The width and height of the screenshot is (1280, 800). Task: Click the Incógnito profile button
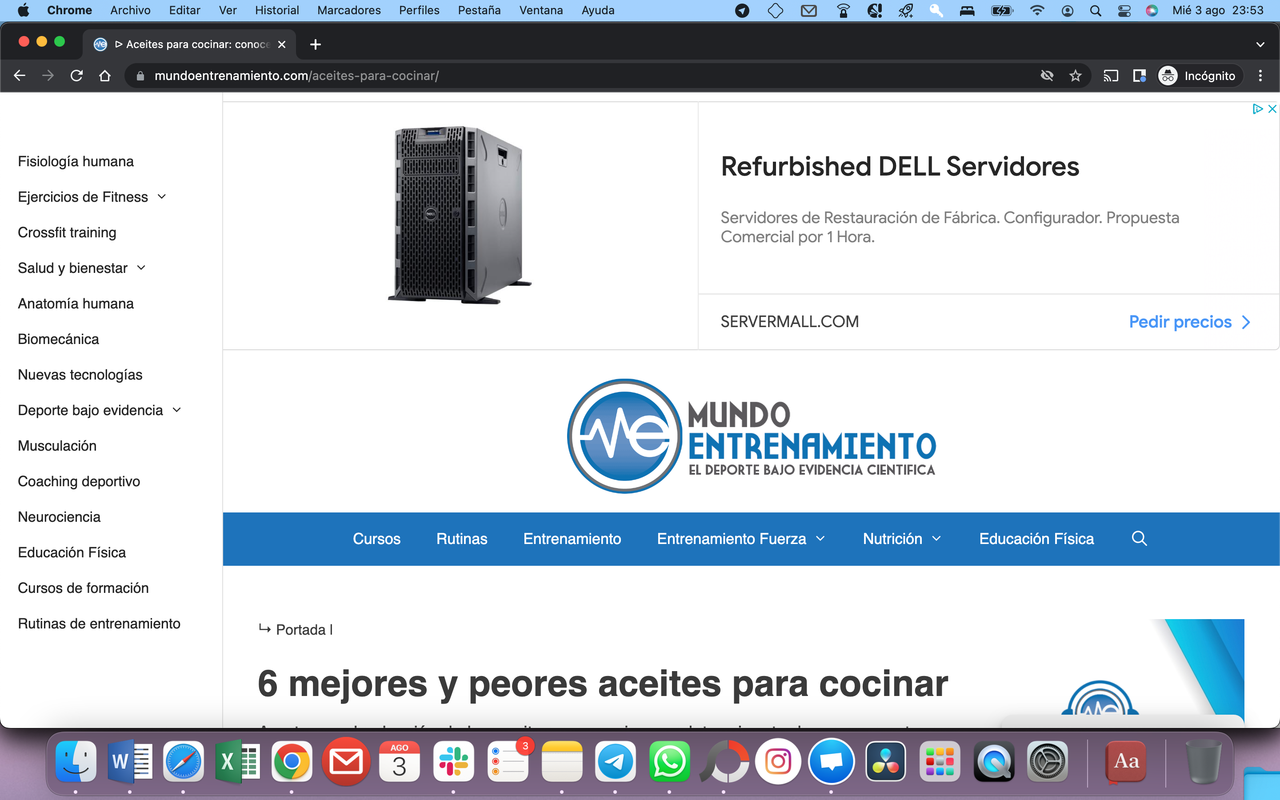[x=1197, y=76]
